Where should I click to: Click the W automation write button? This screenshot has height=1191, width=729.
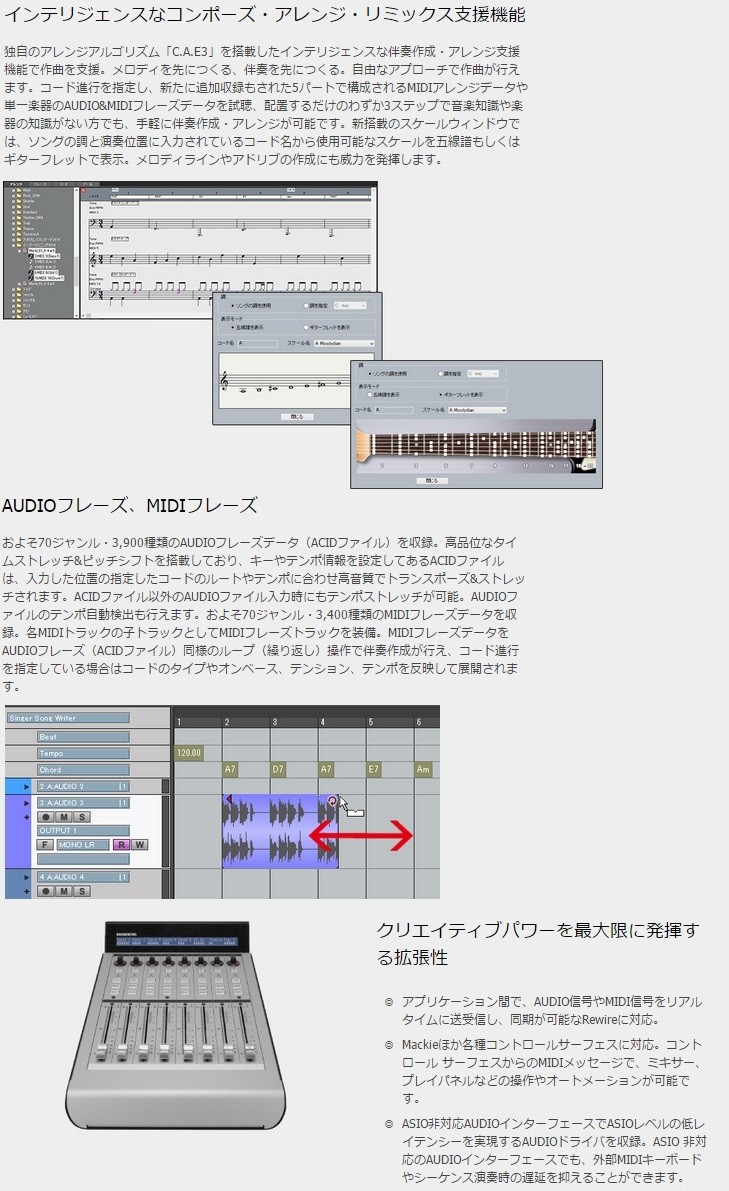[x=139, y=845]
